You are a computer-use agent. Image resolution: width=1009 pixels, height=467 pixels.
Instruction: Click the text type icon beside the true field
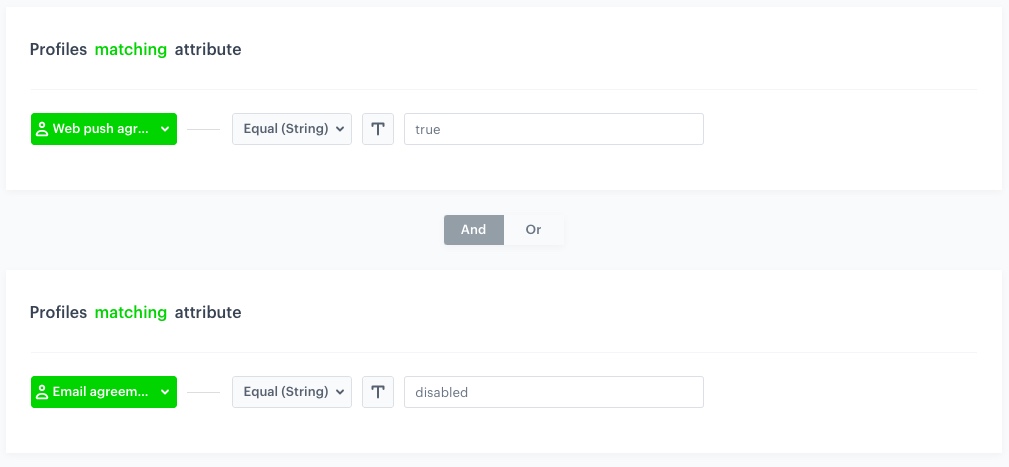[378, 129]
